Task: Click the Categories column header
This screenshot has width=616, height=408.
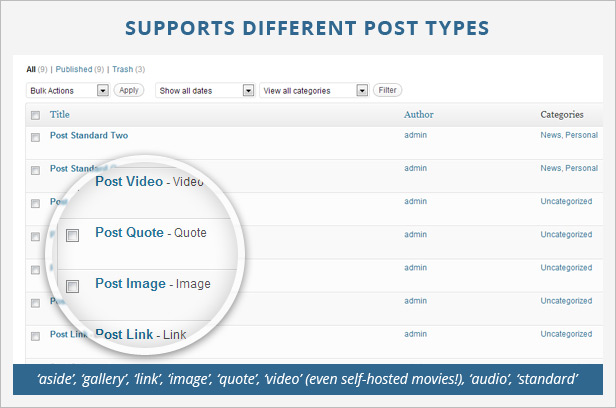Action: tap(562, 115)
